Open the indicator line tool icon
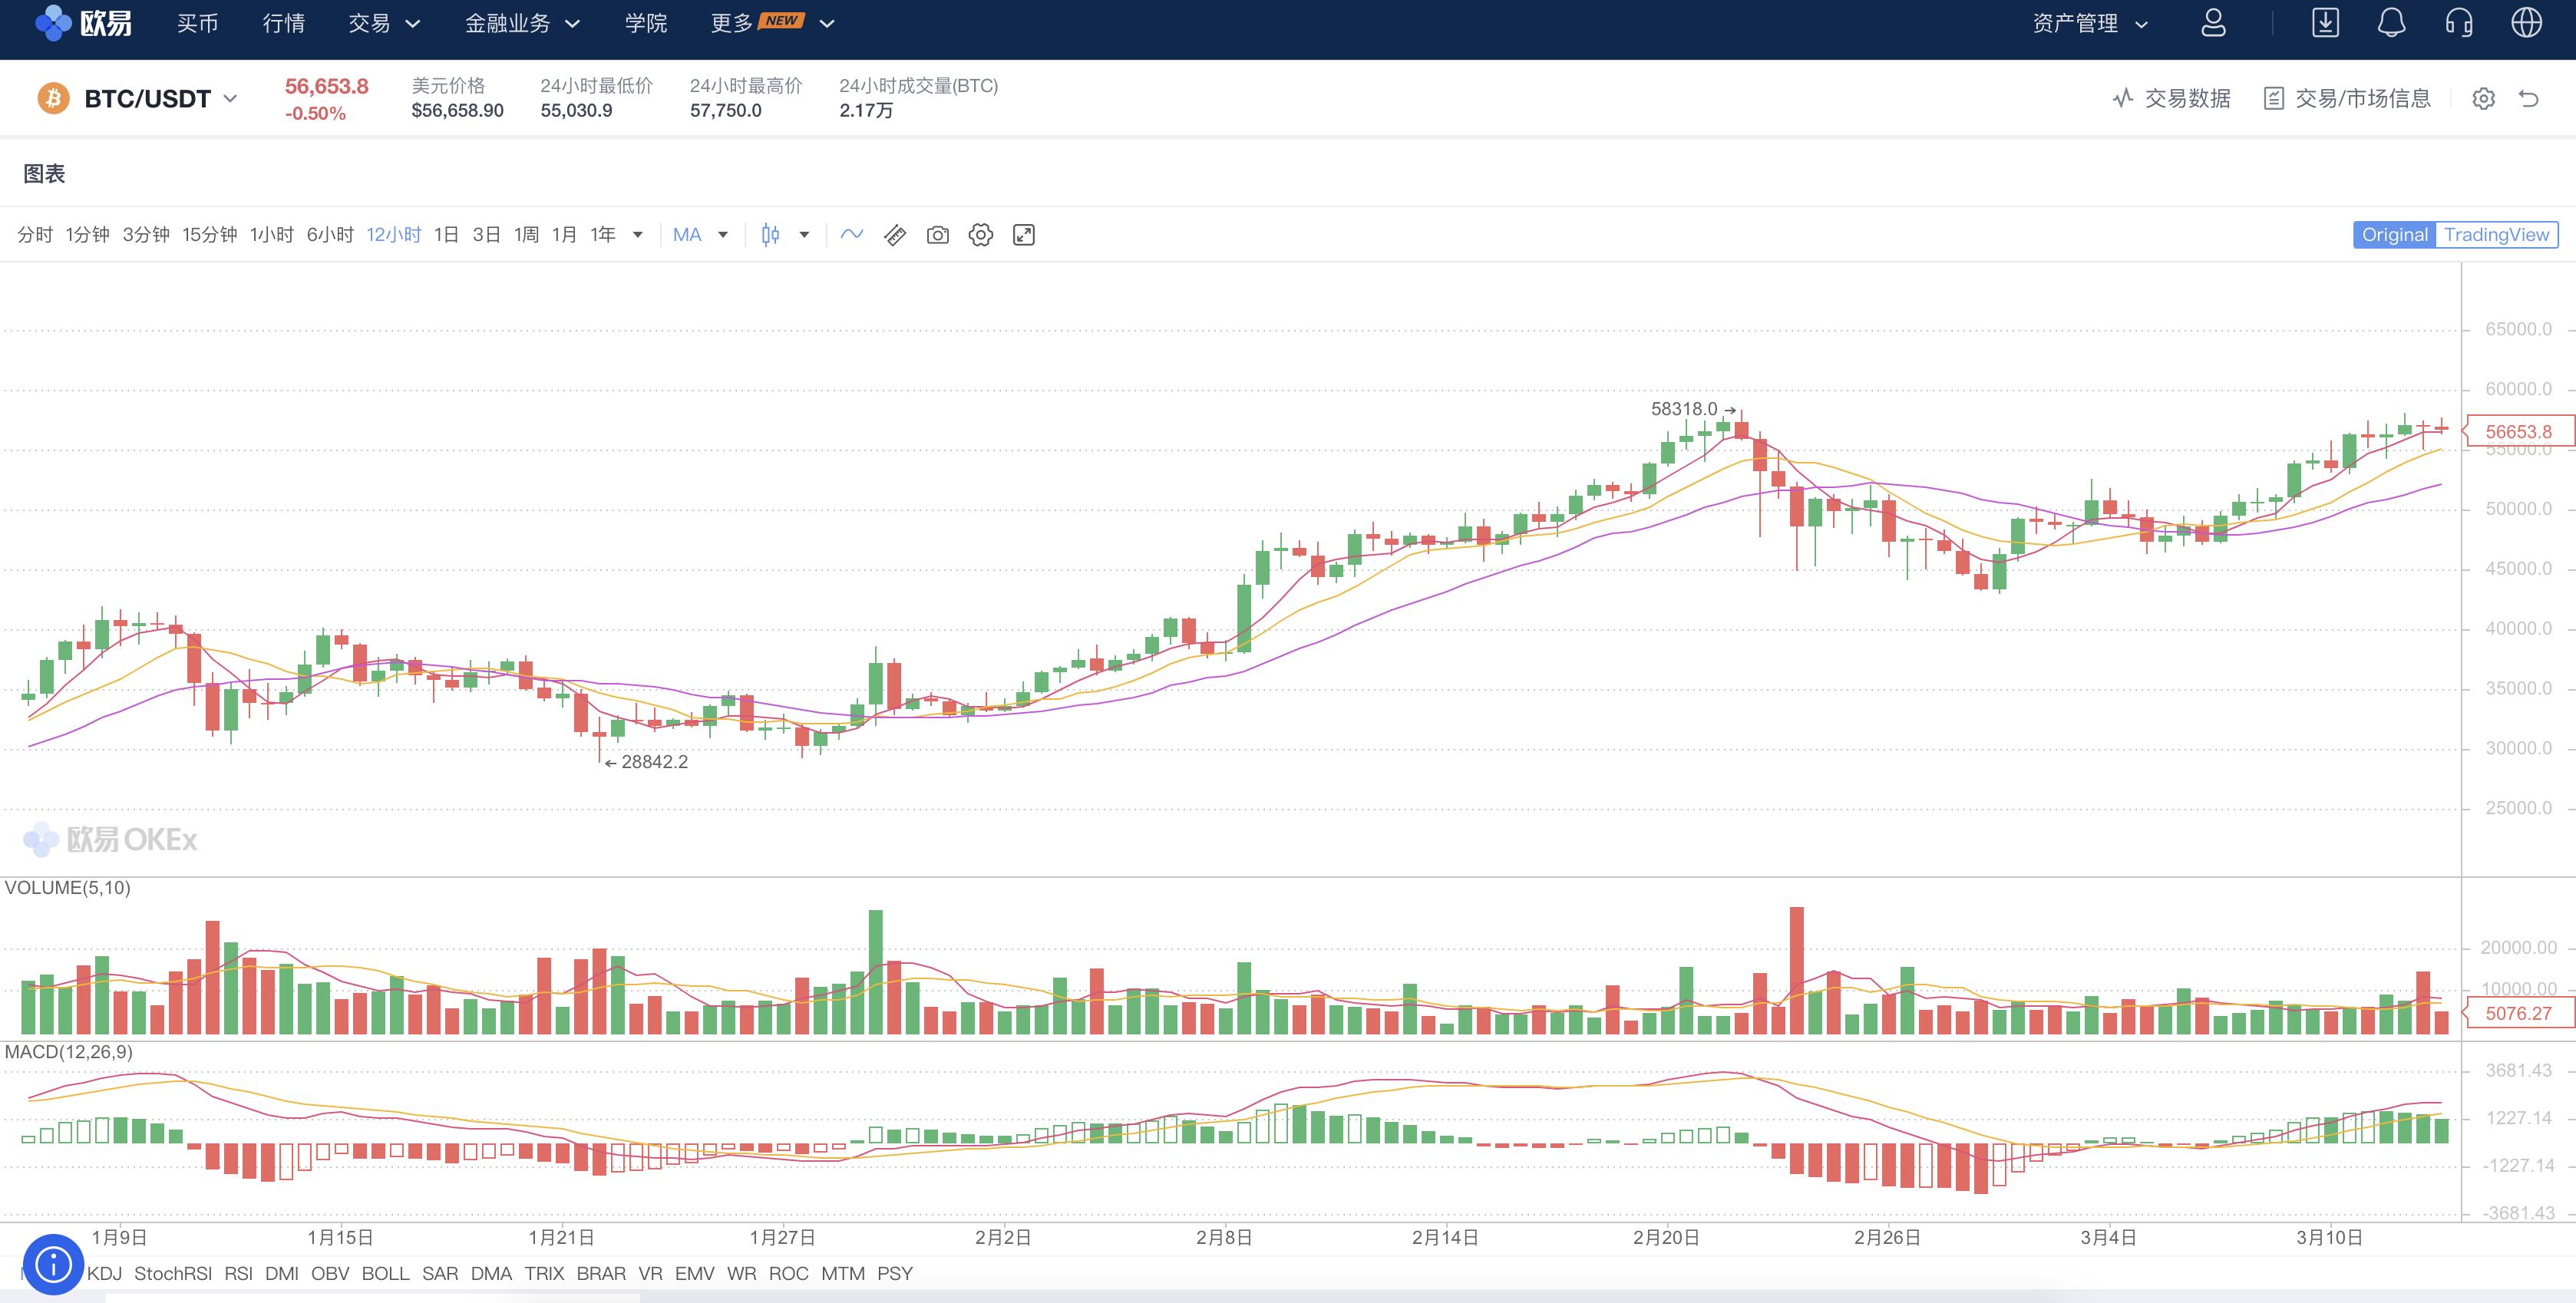This screenshot has width=2576, height=1303. point(851,235)
